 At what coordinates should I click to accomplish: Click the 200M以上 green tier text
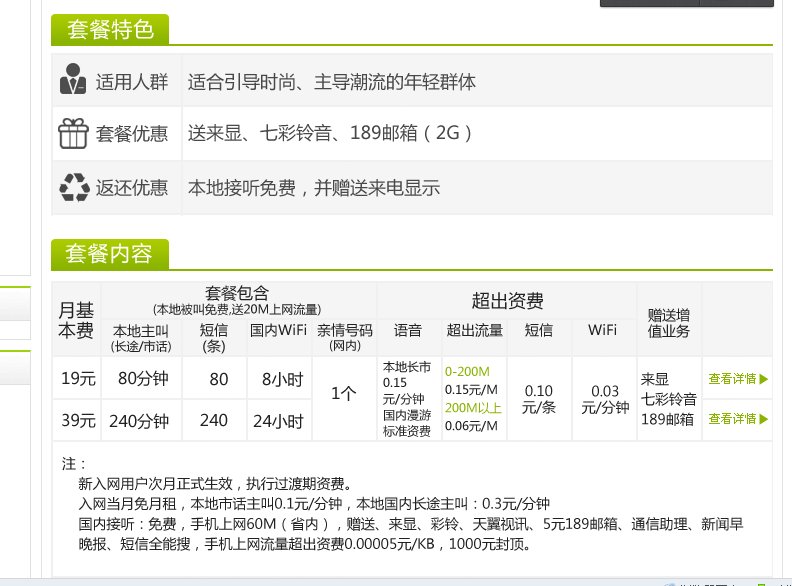click(474, 407)
